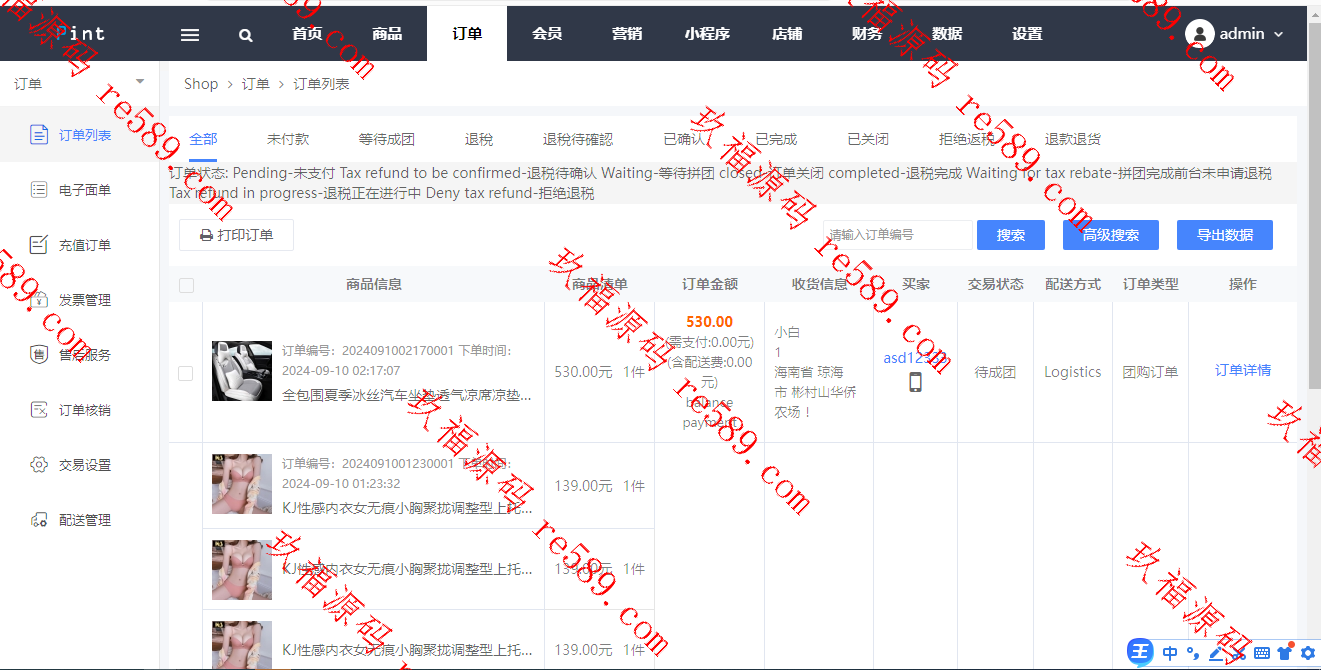Click the Logistics delivery method cell
Image resolution: width=1321 pixels, height=670 pixels.
pos(1073,372)
